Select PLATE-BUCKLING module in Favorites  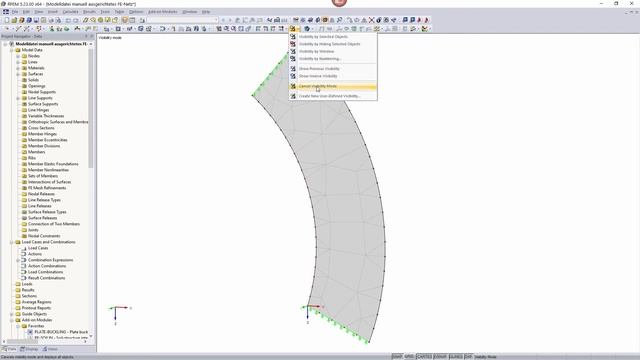point(61,332)
